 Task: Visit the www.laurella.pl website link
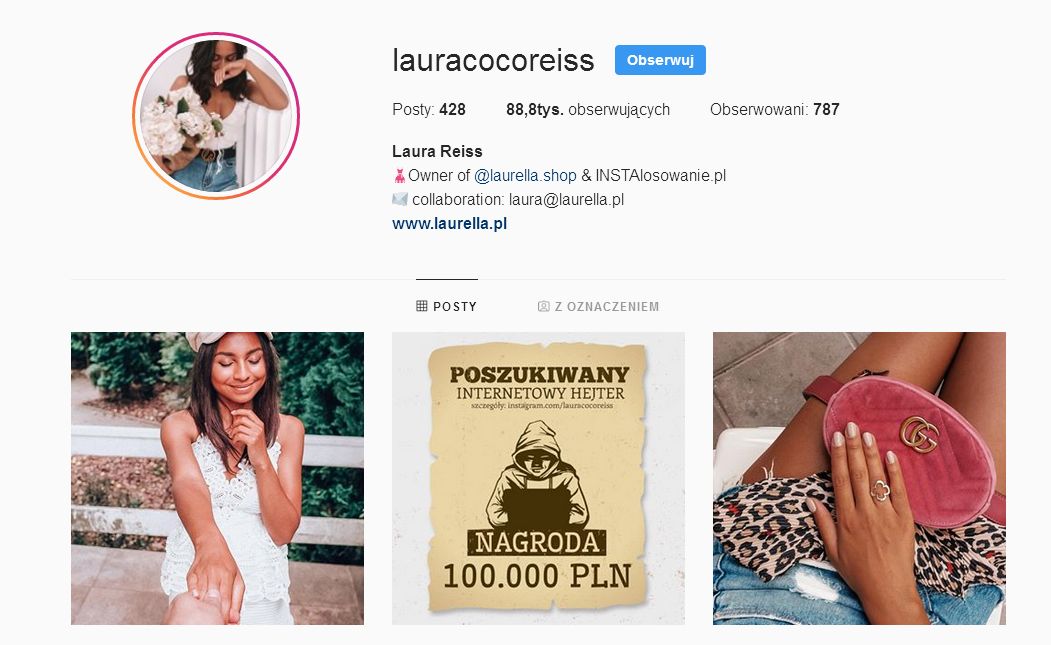click(449, 223)
